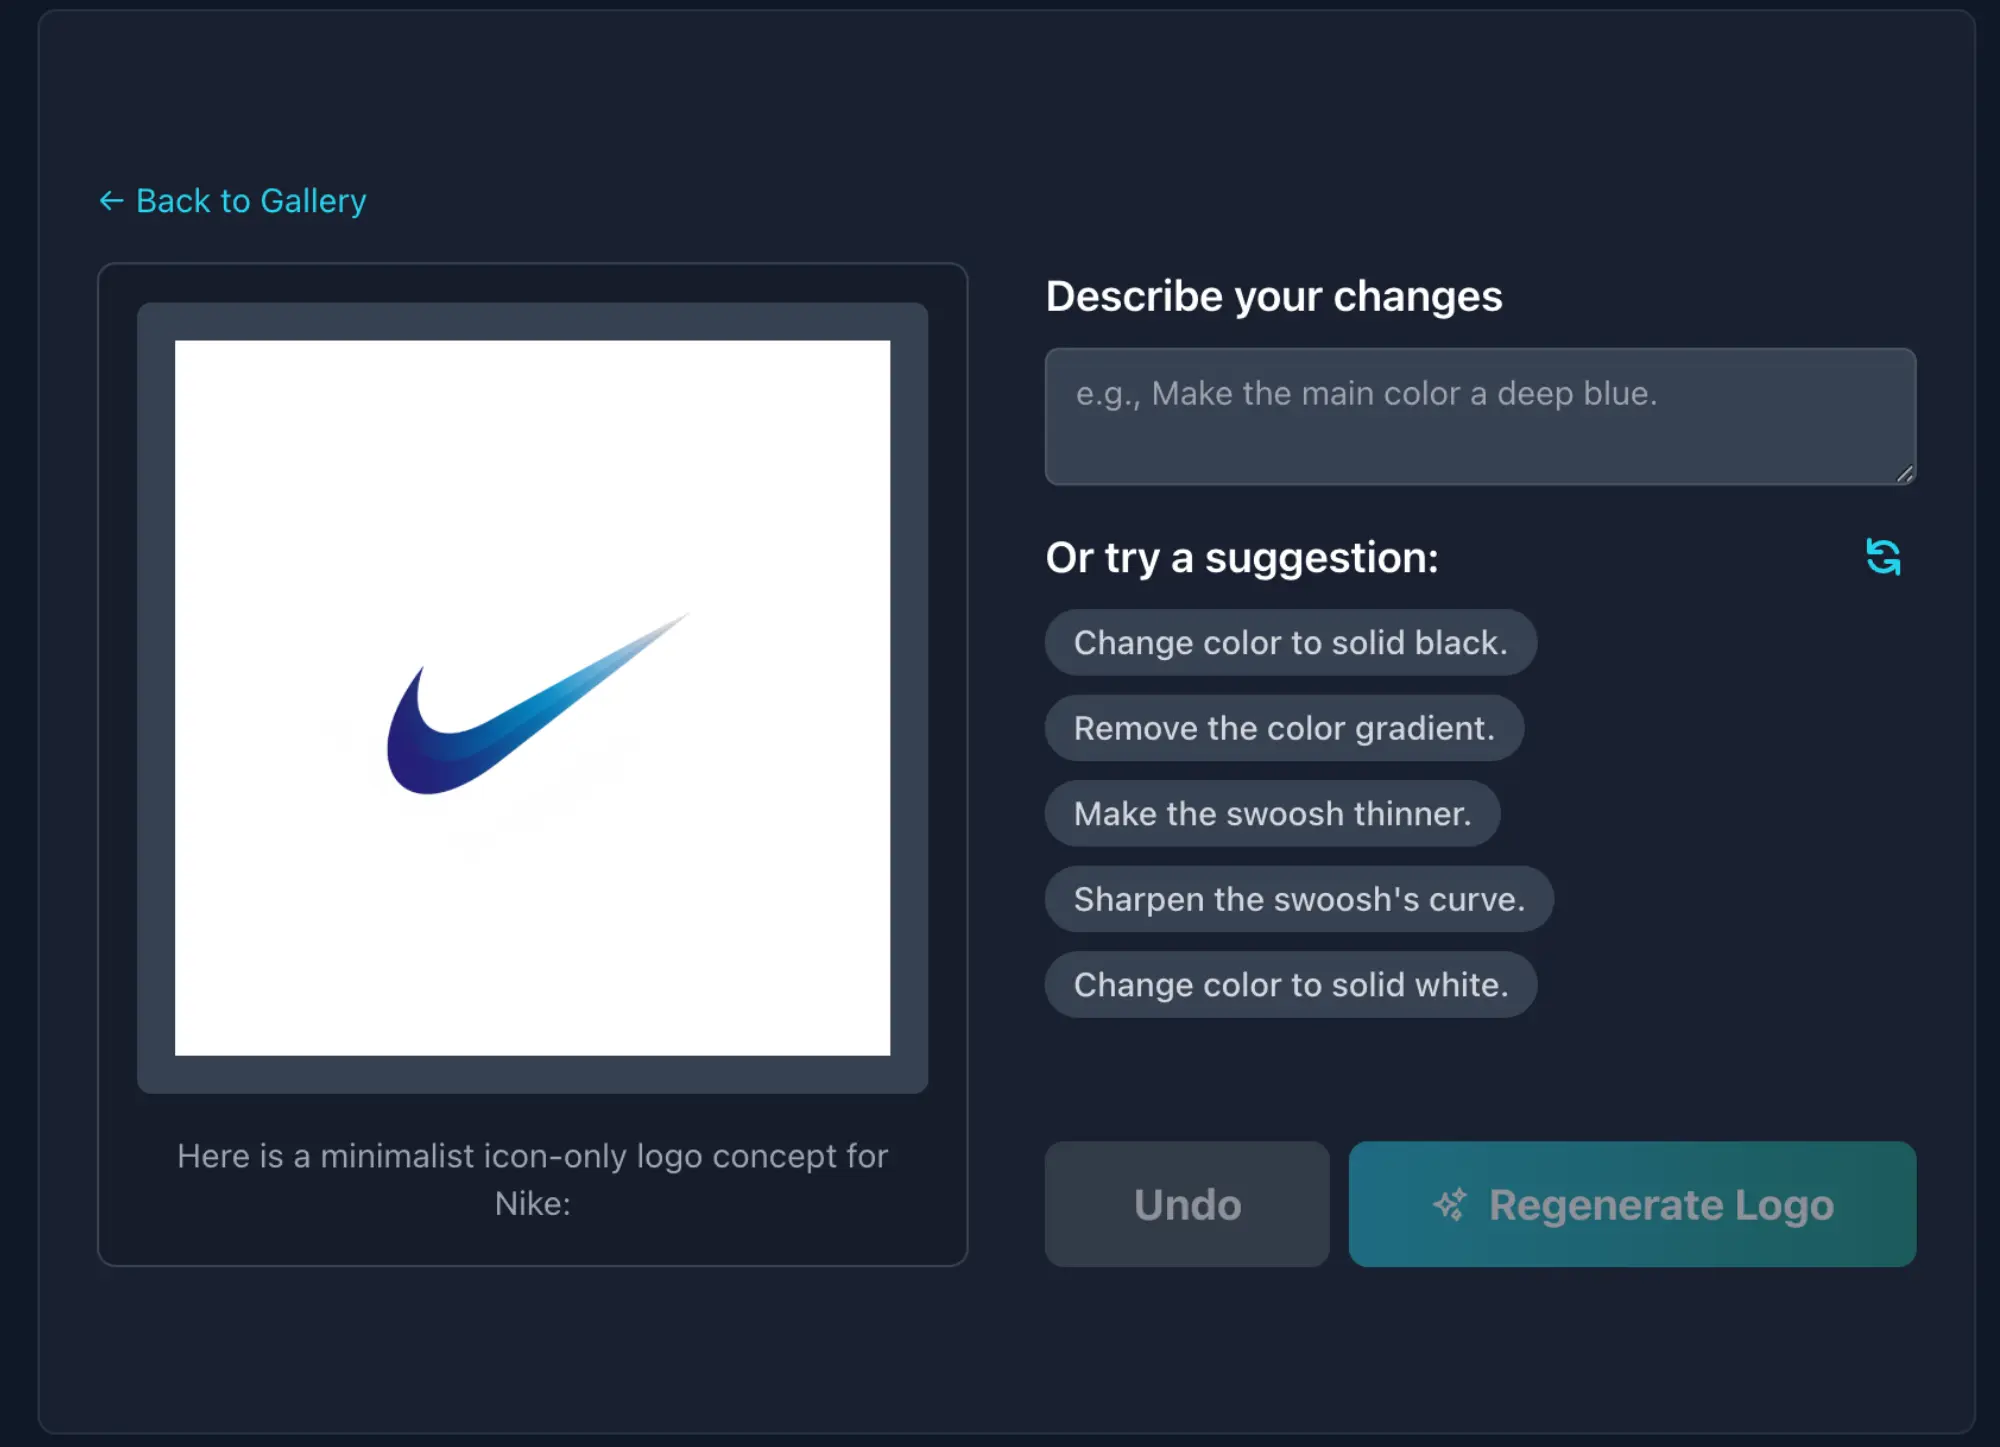Go back via the Back to Gallery link
The width and height of the screenshot is (2000, 1447).
tap(250, 201)
